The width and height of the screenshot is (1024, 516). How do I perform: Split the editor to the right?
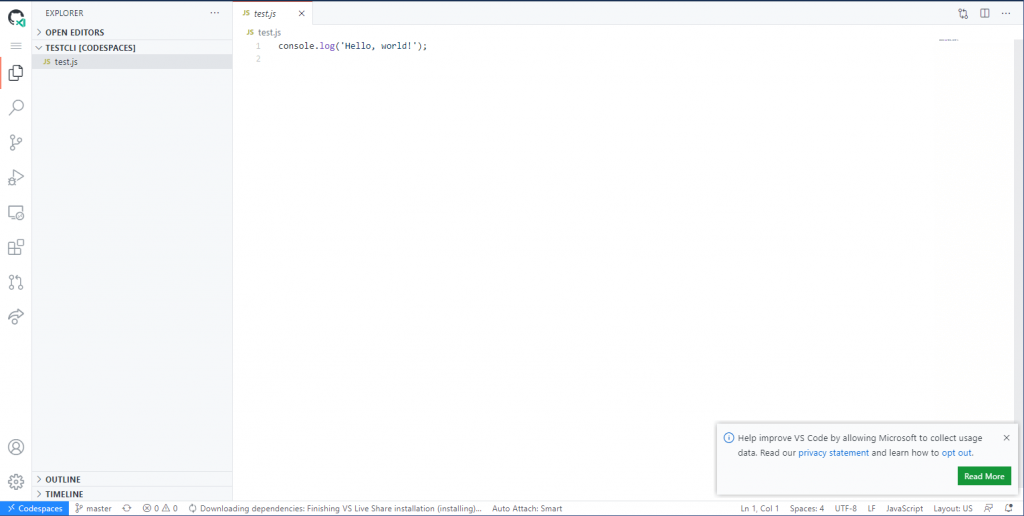coord(985,13)
